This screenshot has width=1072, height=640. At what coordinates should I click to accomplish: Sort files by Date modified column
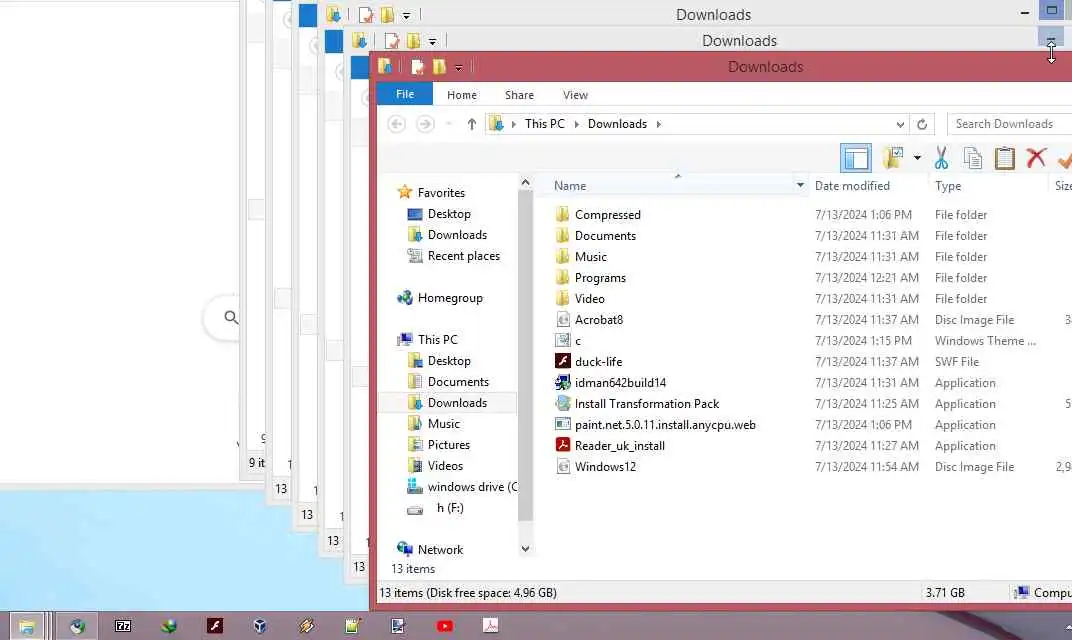pos(852,186)
